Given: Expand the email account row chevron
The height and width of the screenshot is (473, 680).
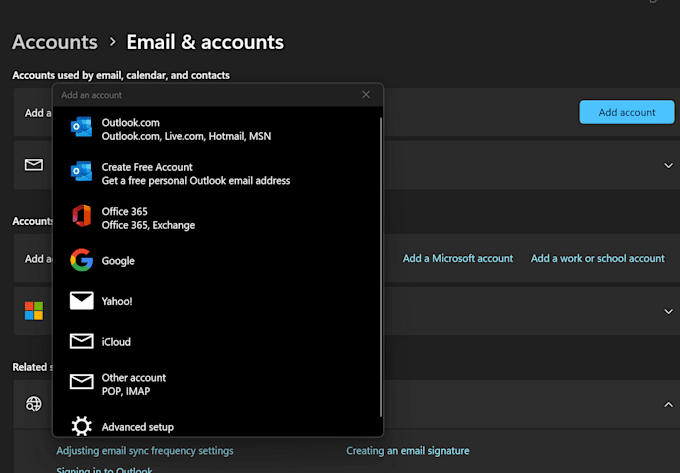Looking at the screenshot, I should coord(668,165).
